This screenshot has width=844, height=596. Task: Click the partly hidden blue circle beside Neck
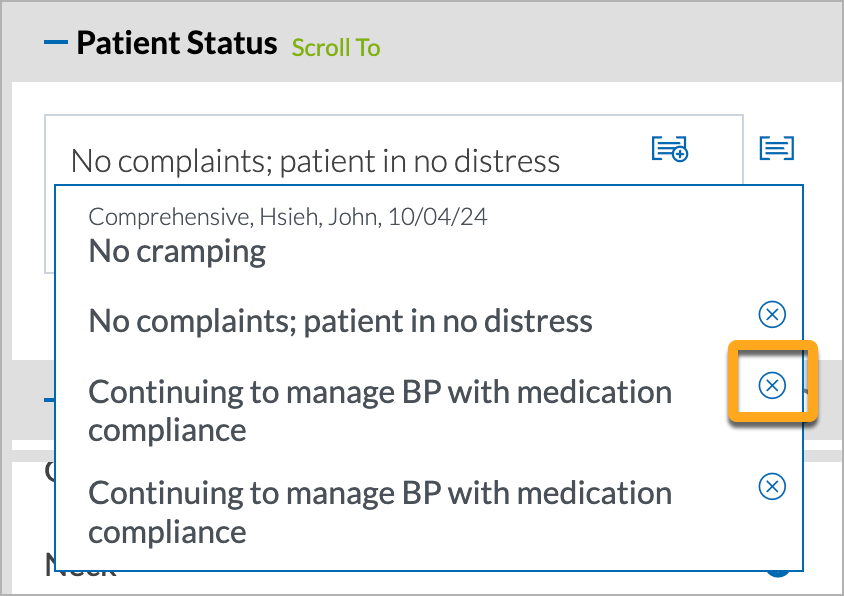778,574
